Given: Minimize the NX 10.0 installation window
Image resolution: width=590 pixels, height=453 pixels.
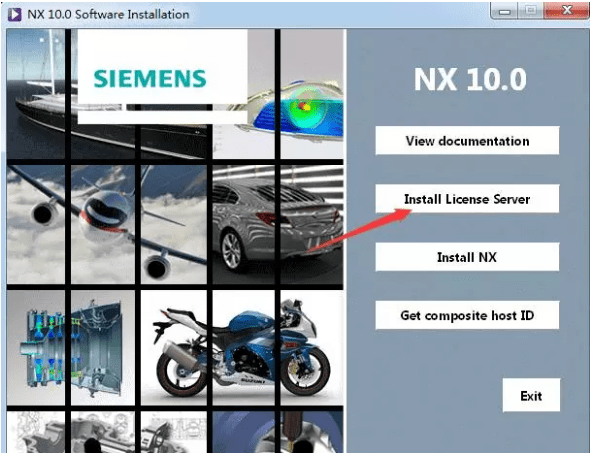Looking at the screenshot, I should pyautogui.click(x=504, y=11).
